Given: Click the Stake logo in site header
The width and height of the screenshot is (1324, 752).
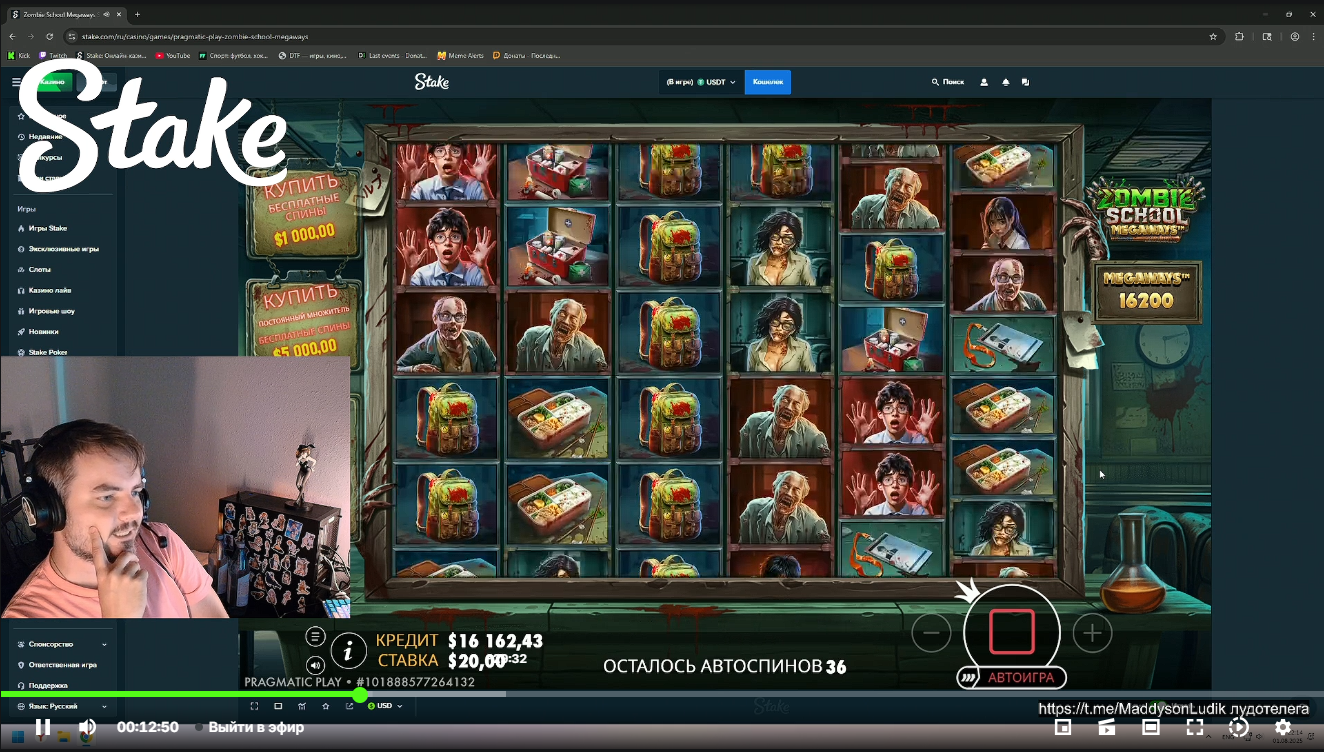Looking at the screenshot, I should click(433, 82).
